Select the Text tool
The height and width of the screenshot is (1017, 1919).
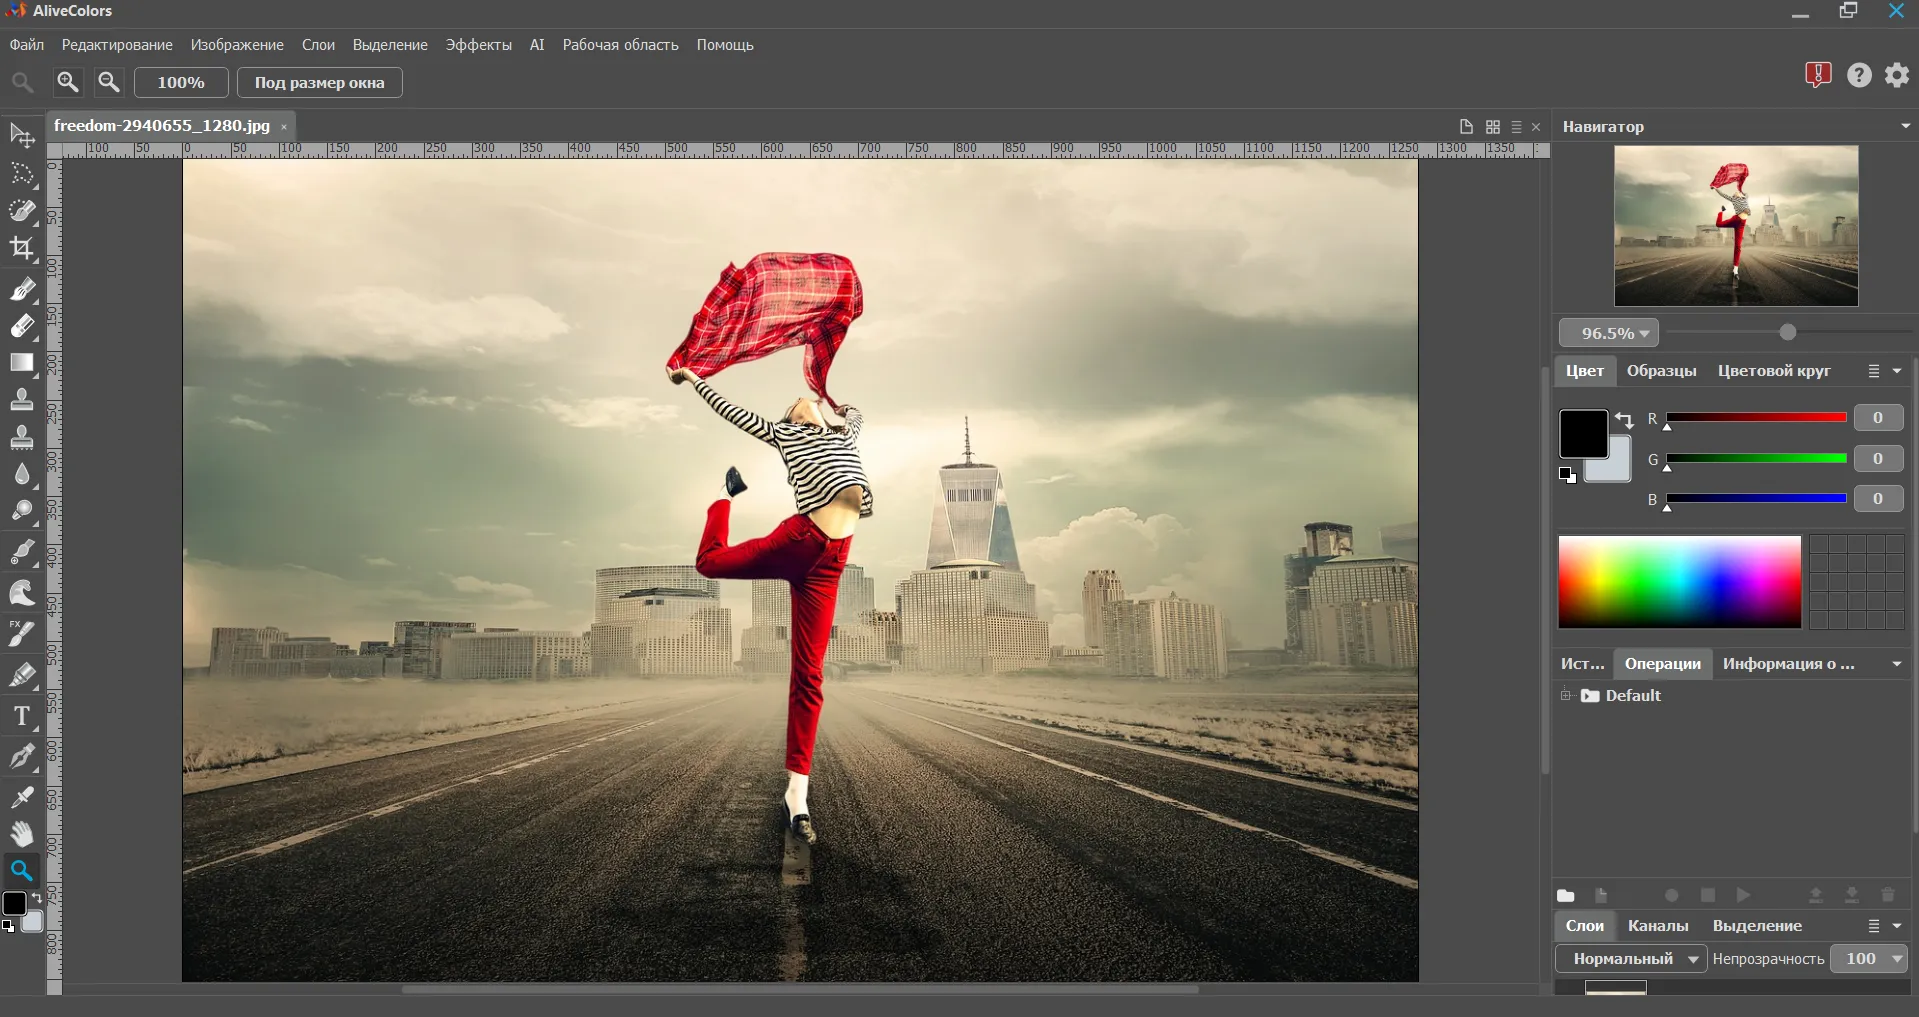click(22, 717)
